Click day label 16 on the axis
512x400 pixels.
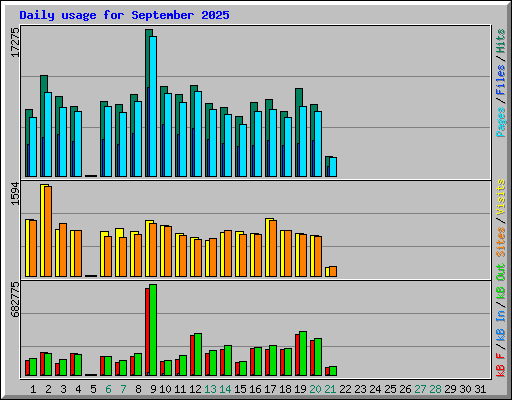point(255,389)
